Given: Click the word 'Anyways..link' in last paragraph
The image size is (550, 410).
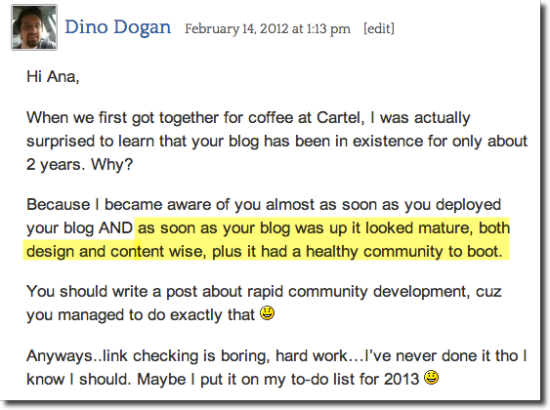Looking at the screenshot, I should (x=77, y=356).
